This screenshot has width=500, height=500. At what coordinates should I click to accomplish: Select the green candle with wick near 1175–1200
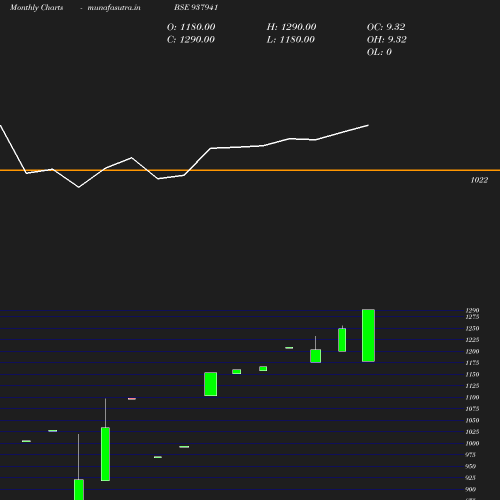316,356
